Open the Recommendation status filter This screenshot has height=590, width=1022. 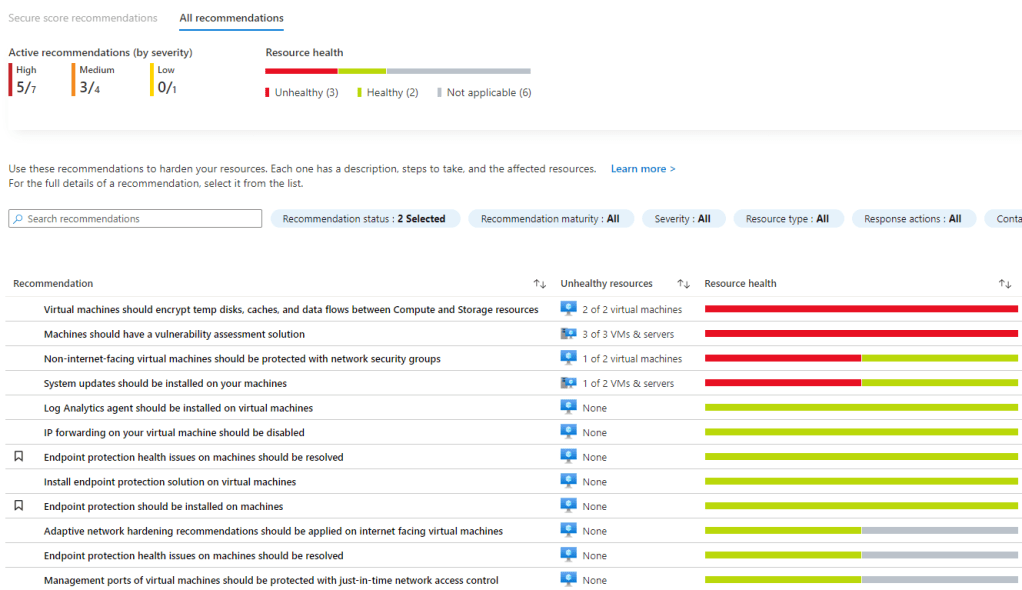point(365,219)
